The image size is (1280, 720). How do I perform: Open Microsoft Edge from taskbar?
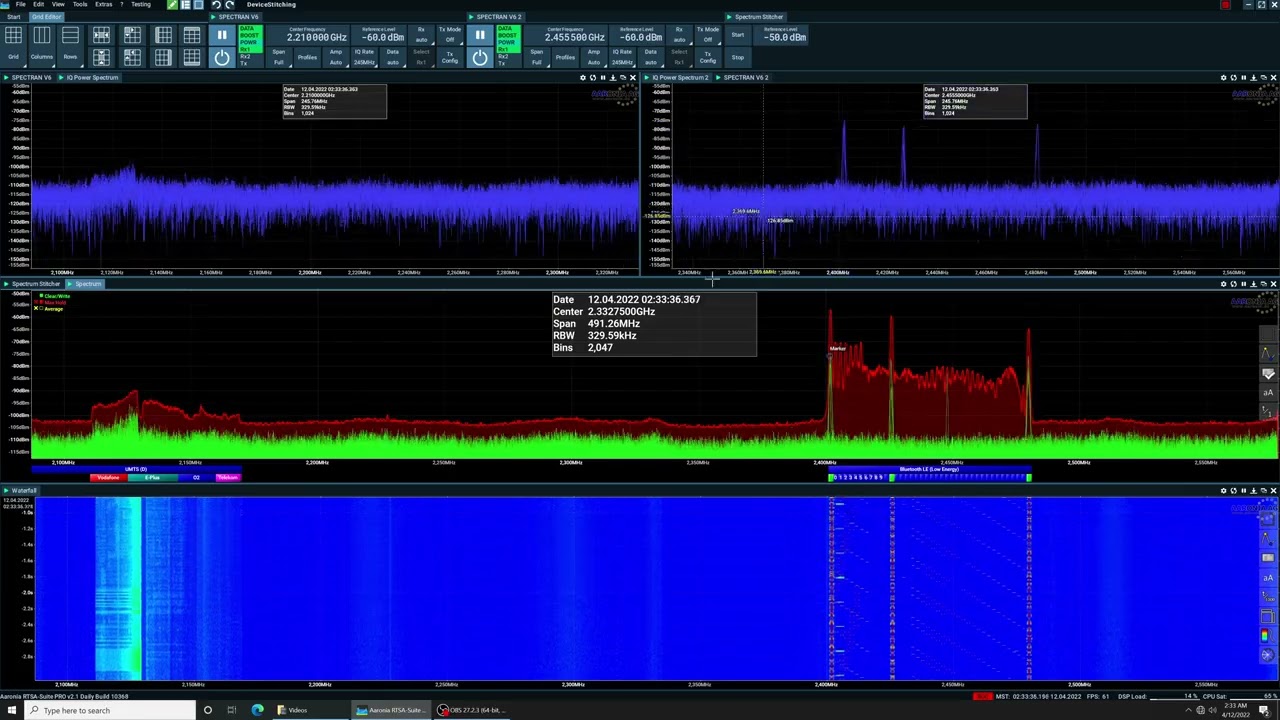click(257, 710)
